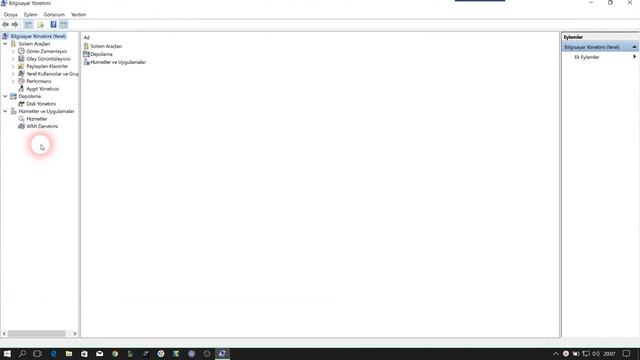Expand the Yerel Kullanıcılar node arrow

[x=13, y=74]
